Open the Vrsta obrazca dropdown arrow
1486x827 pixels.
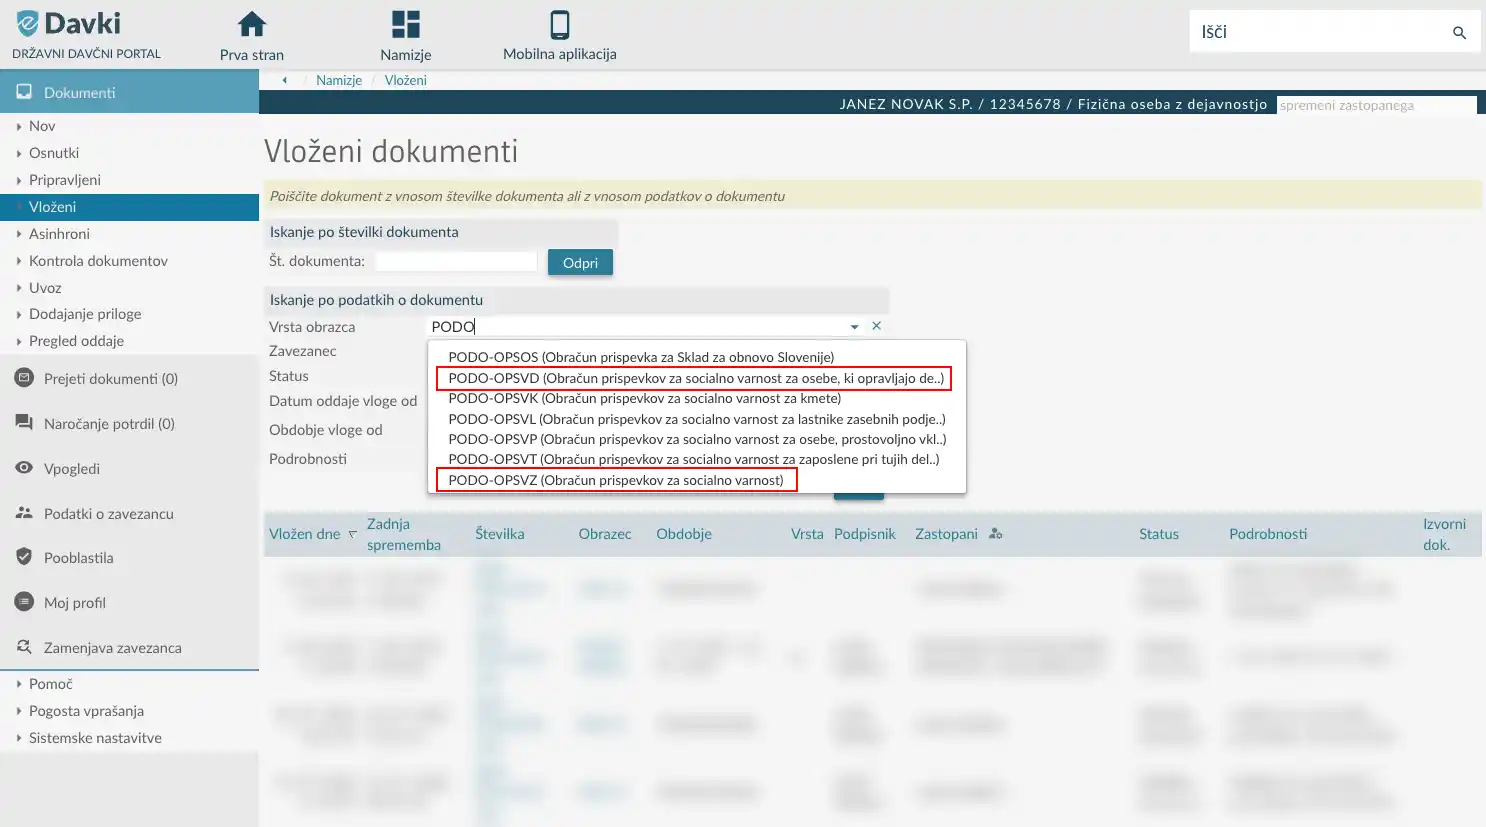pyautogui.click(x=853, y=326)
